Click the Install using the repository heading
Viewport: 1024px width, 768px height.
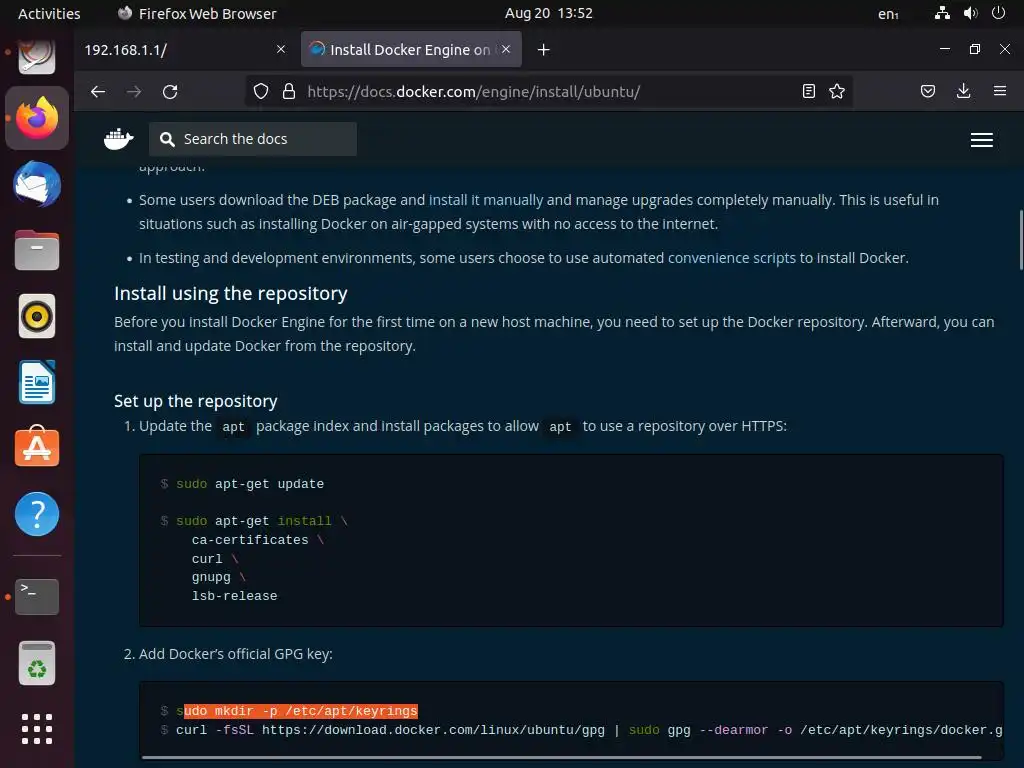click(231, 294)
